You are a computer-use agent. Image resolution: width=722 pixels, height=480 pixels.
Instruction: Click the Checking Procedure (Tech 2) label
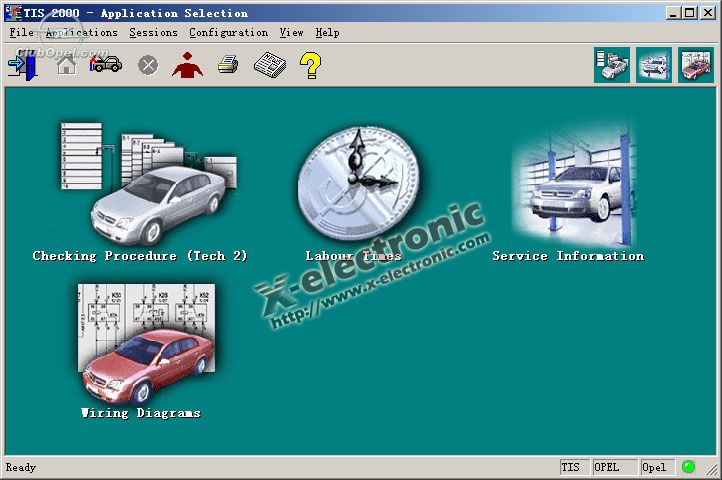(x=140, y=256)
